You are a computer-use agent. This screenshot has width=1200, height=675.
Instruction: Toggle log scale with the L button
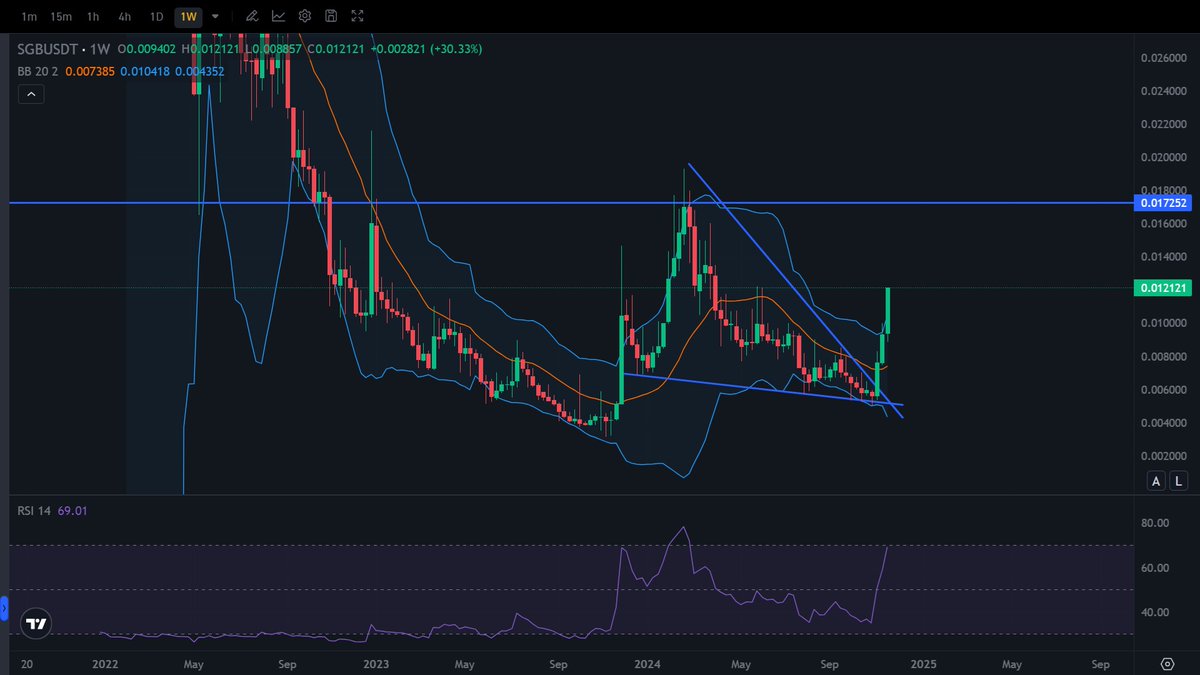coord(1180,481)
